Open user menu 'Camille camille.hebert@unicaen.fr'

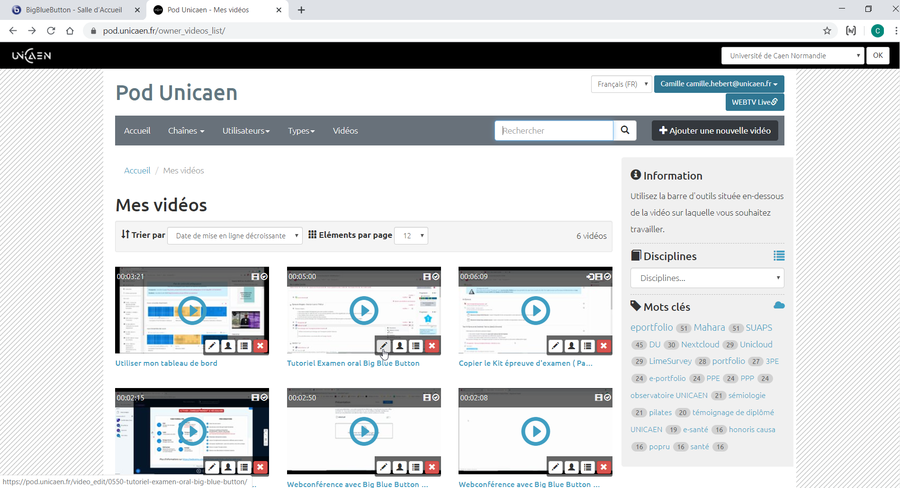click(x=719, y=84)
